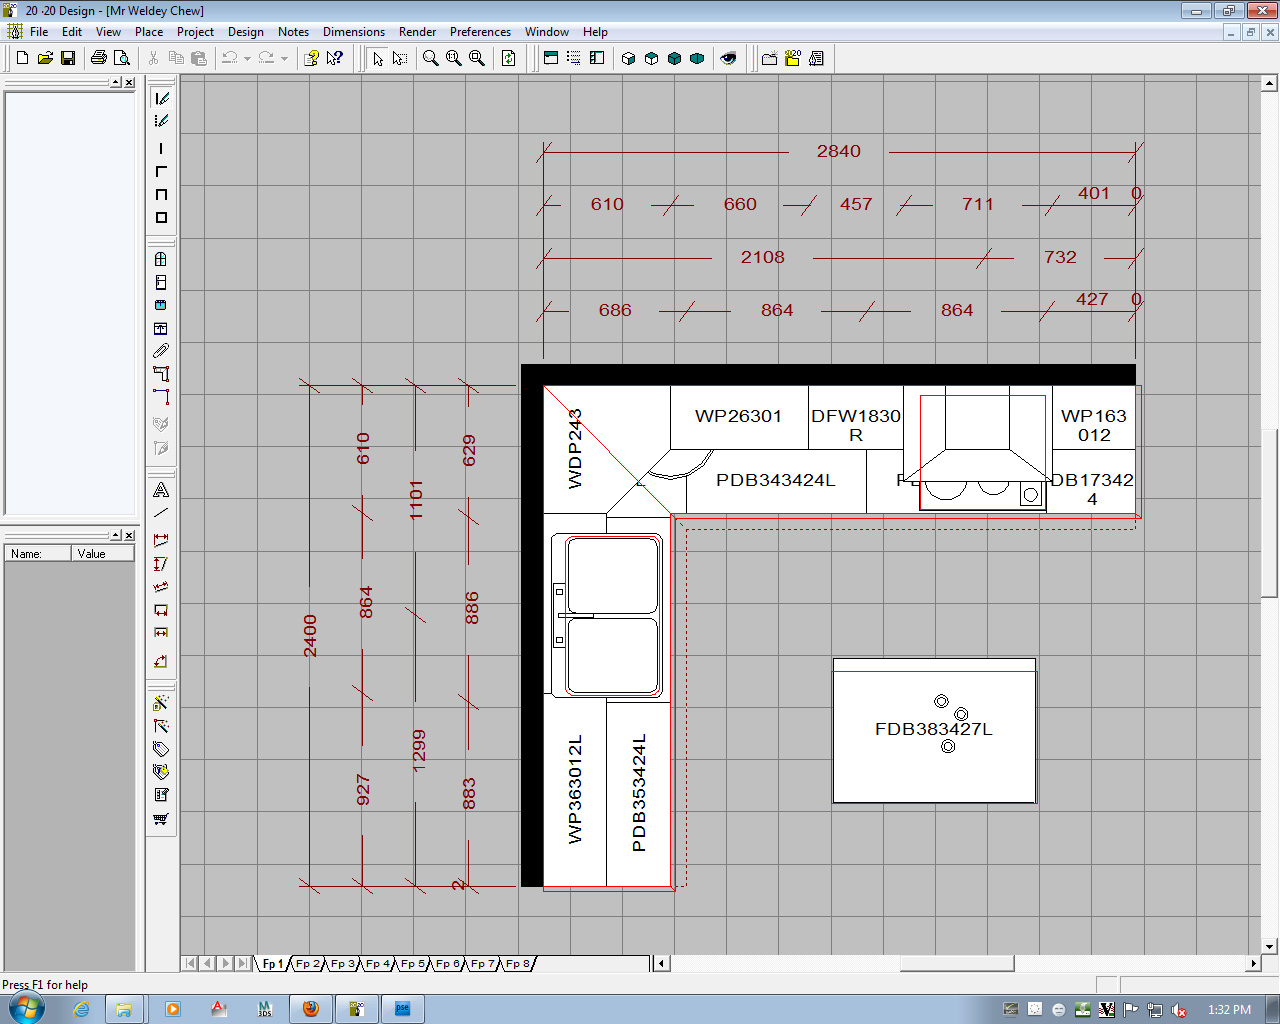This screenshot has width=1280, height=1024.
Task: Select the text annotation 'A' tool
Action: [161, 490]
